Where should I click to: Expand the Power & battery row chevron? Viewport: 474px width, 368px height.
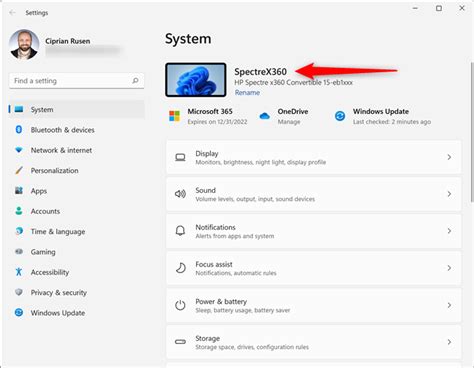(449, 305)
